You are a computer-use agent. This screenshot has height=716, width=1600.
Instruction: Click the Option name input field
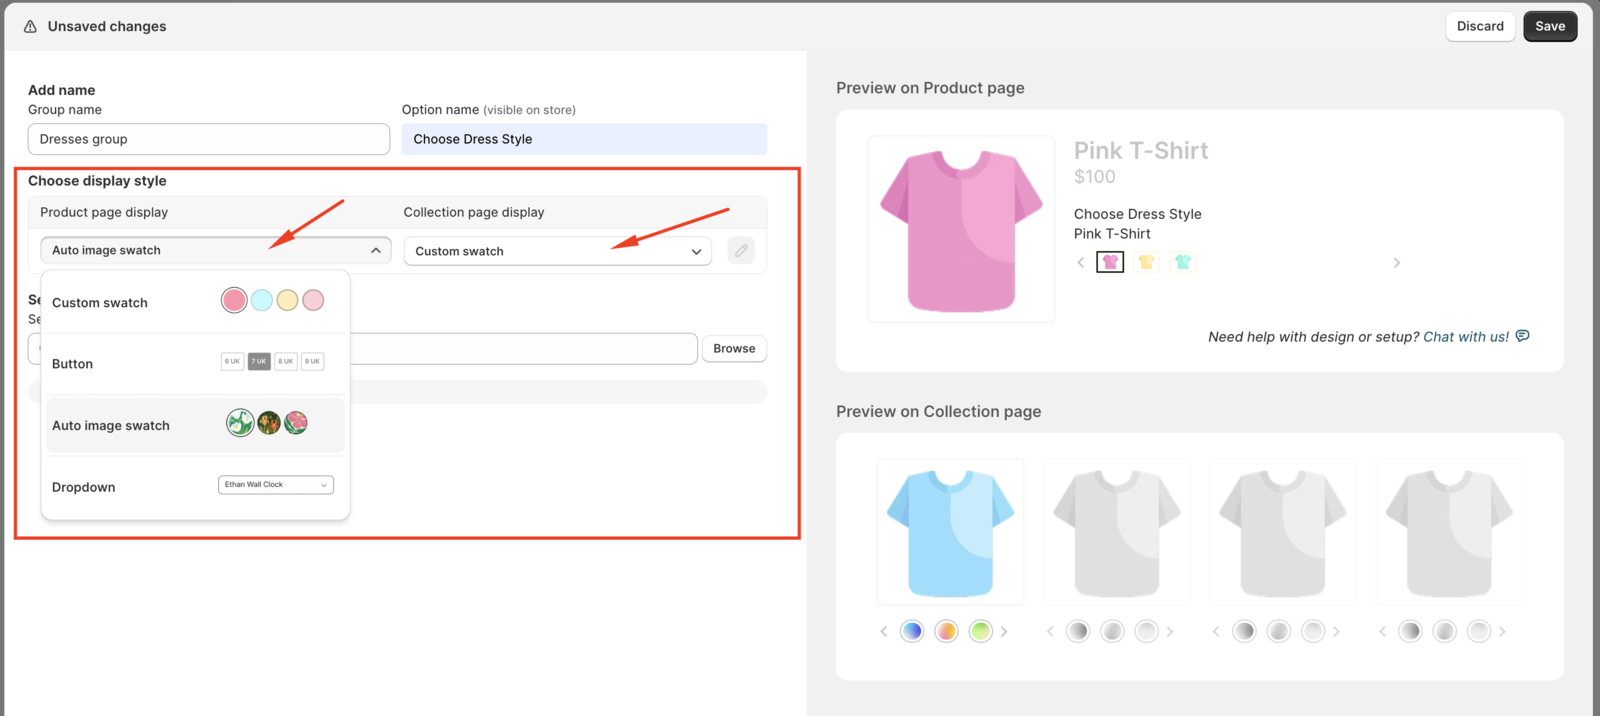584,139
